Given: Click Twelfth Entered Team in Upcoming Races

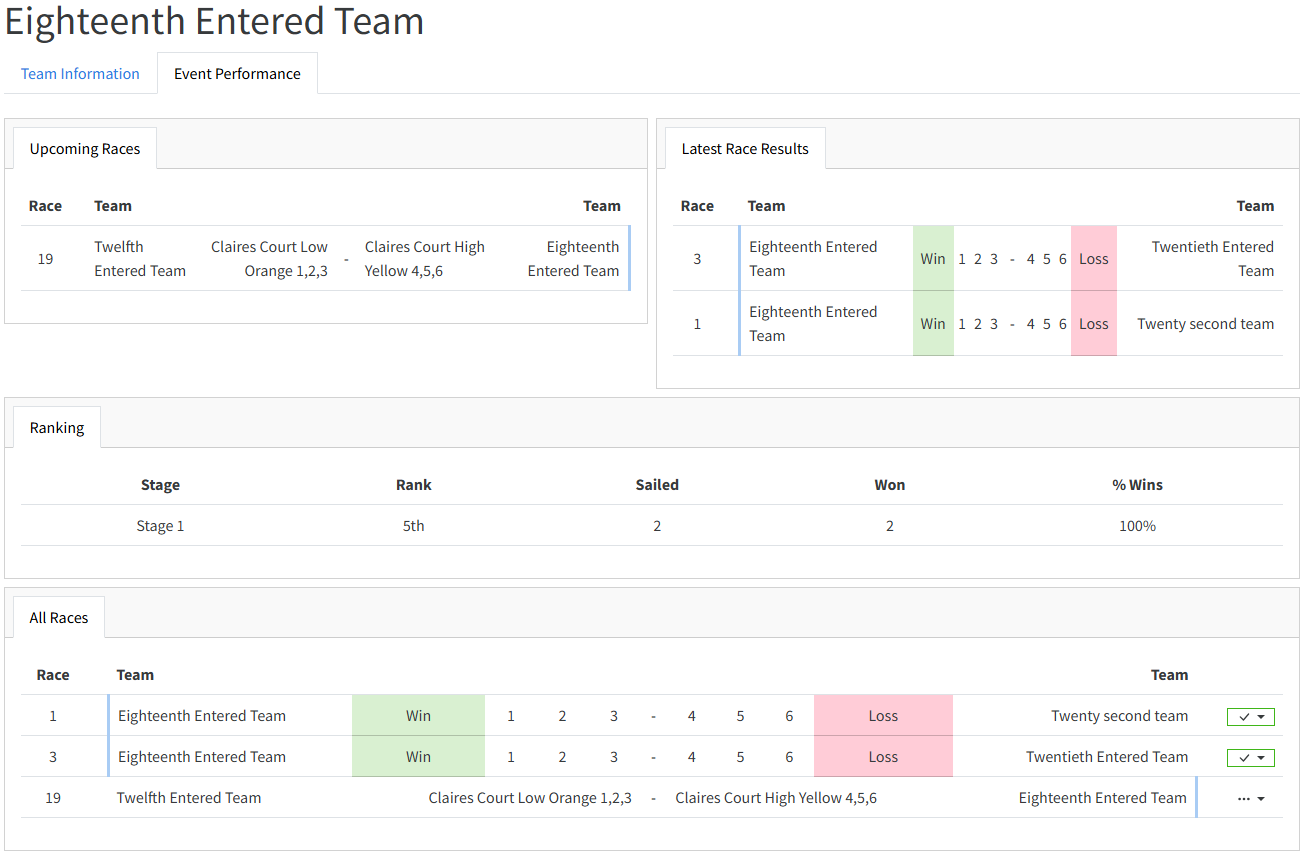Looking at the screenshot, I should 140,259.
